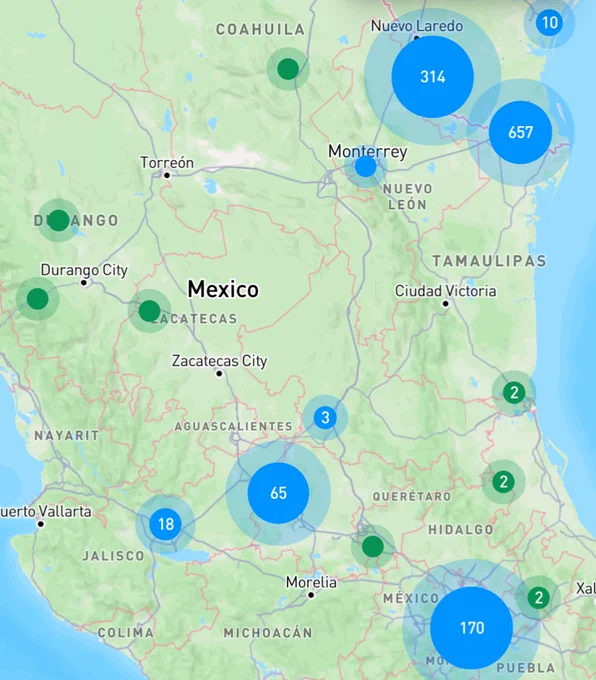Click the green marker over Durango label
This screenshot has height=680, width=596.
59,220
